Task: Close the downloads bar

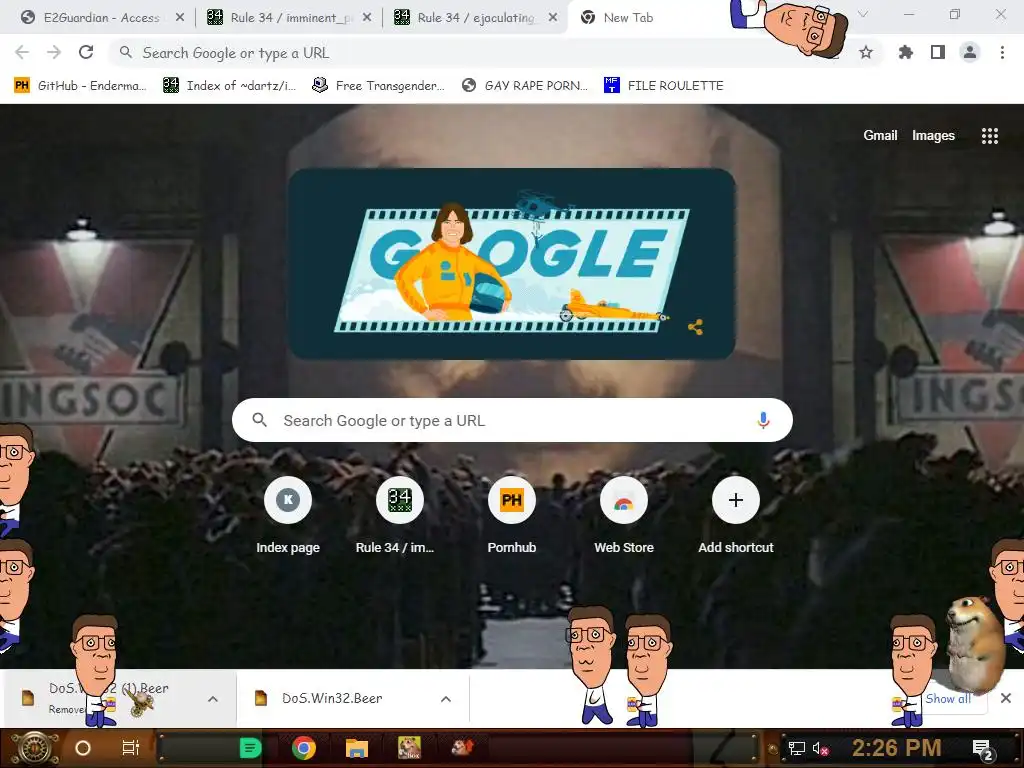Action: coord(1006,698)
